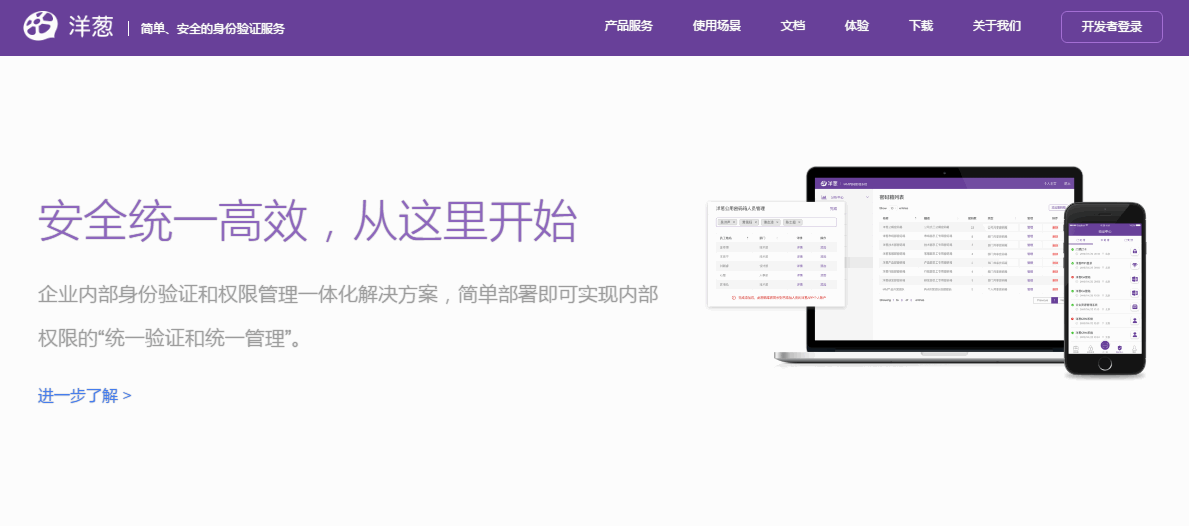This screenshot has width=1189, height=526.
Task: Visit the 关于我们 page
Action: click(996, 26)
